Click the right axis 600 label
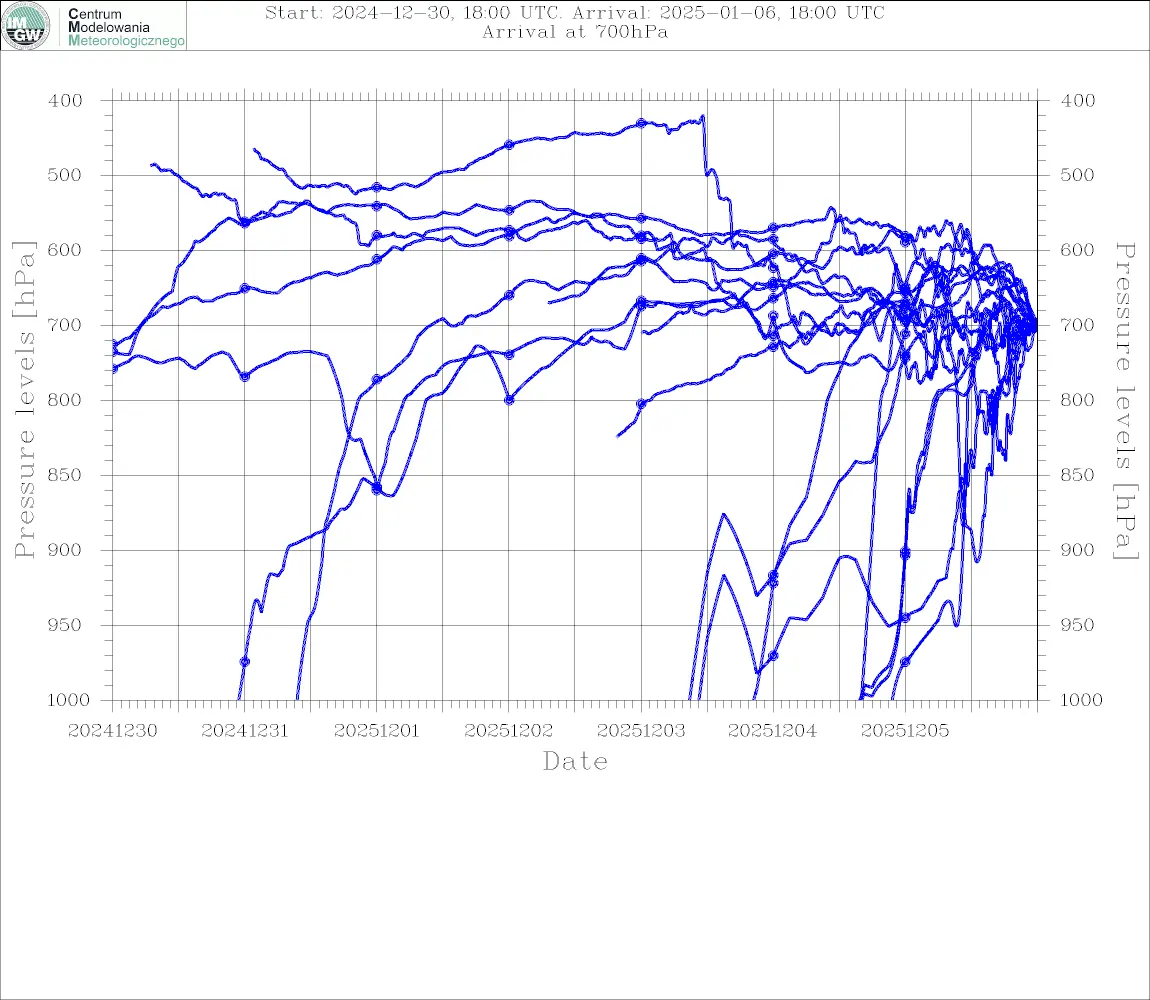Viewport: 1150px width, 1000px height. click(1077, 250)
